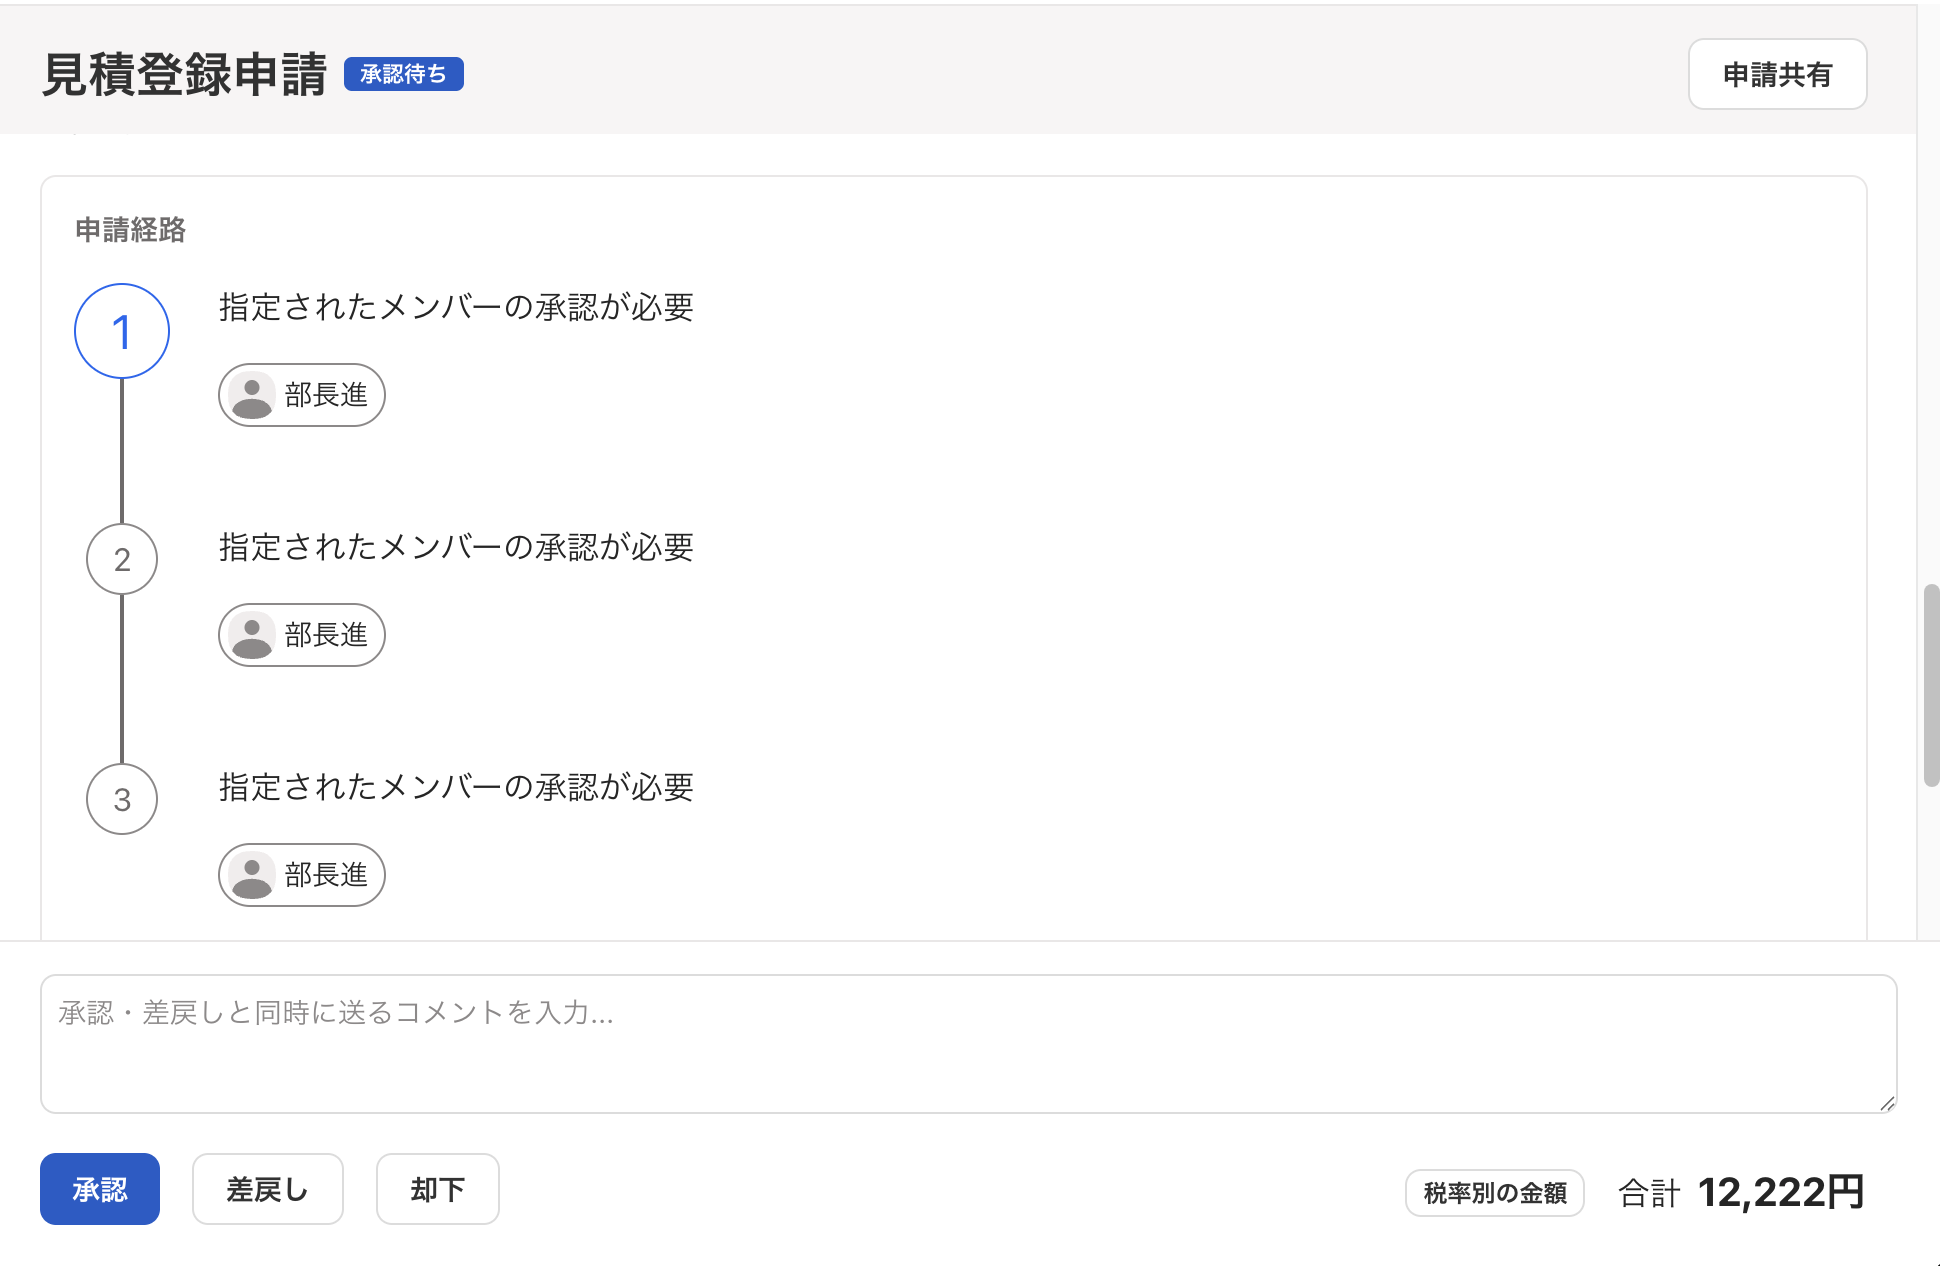The height and width of the screenshot is (1266, 1940).
Task: Click the comment box resize handle
Action: (1887, 1103)
